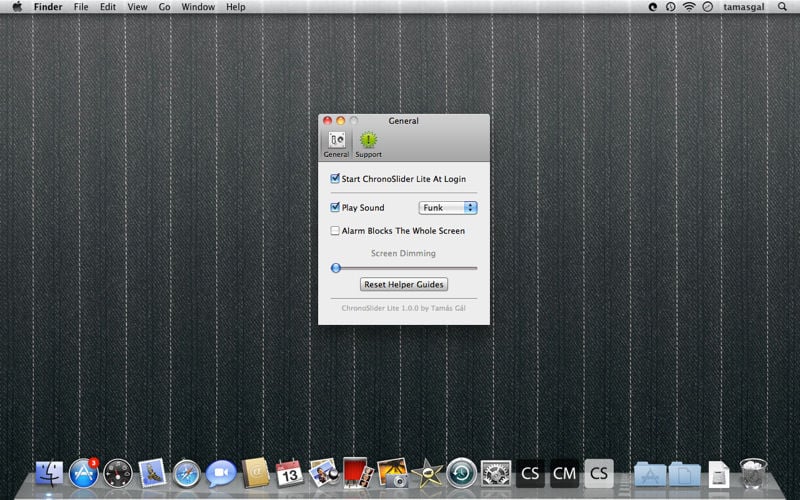Switch to the General preferences tab
The height and width of the screenshot is (500, 800).
point(336,144)
